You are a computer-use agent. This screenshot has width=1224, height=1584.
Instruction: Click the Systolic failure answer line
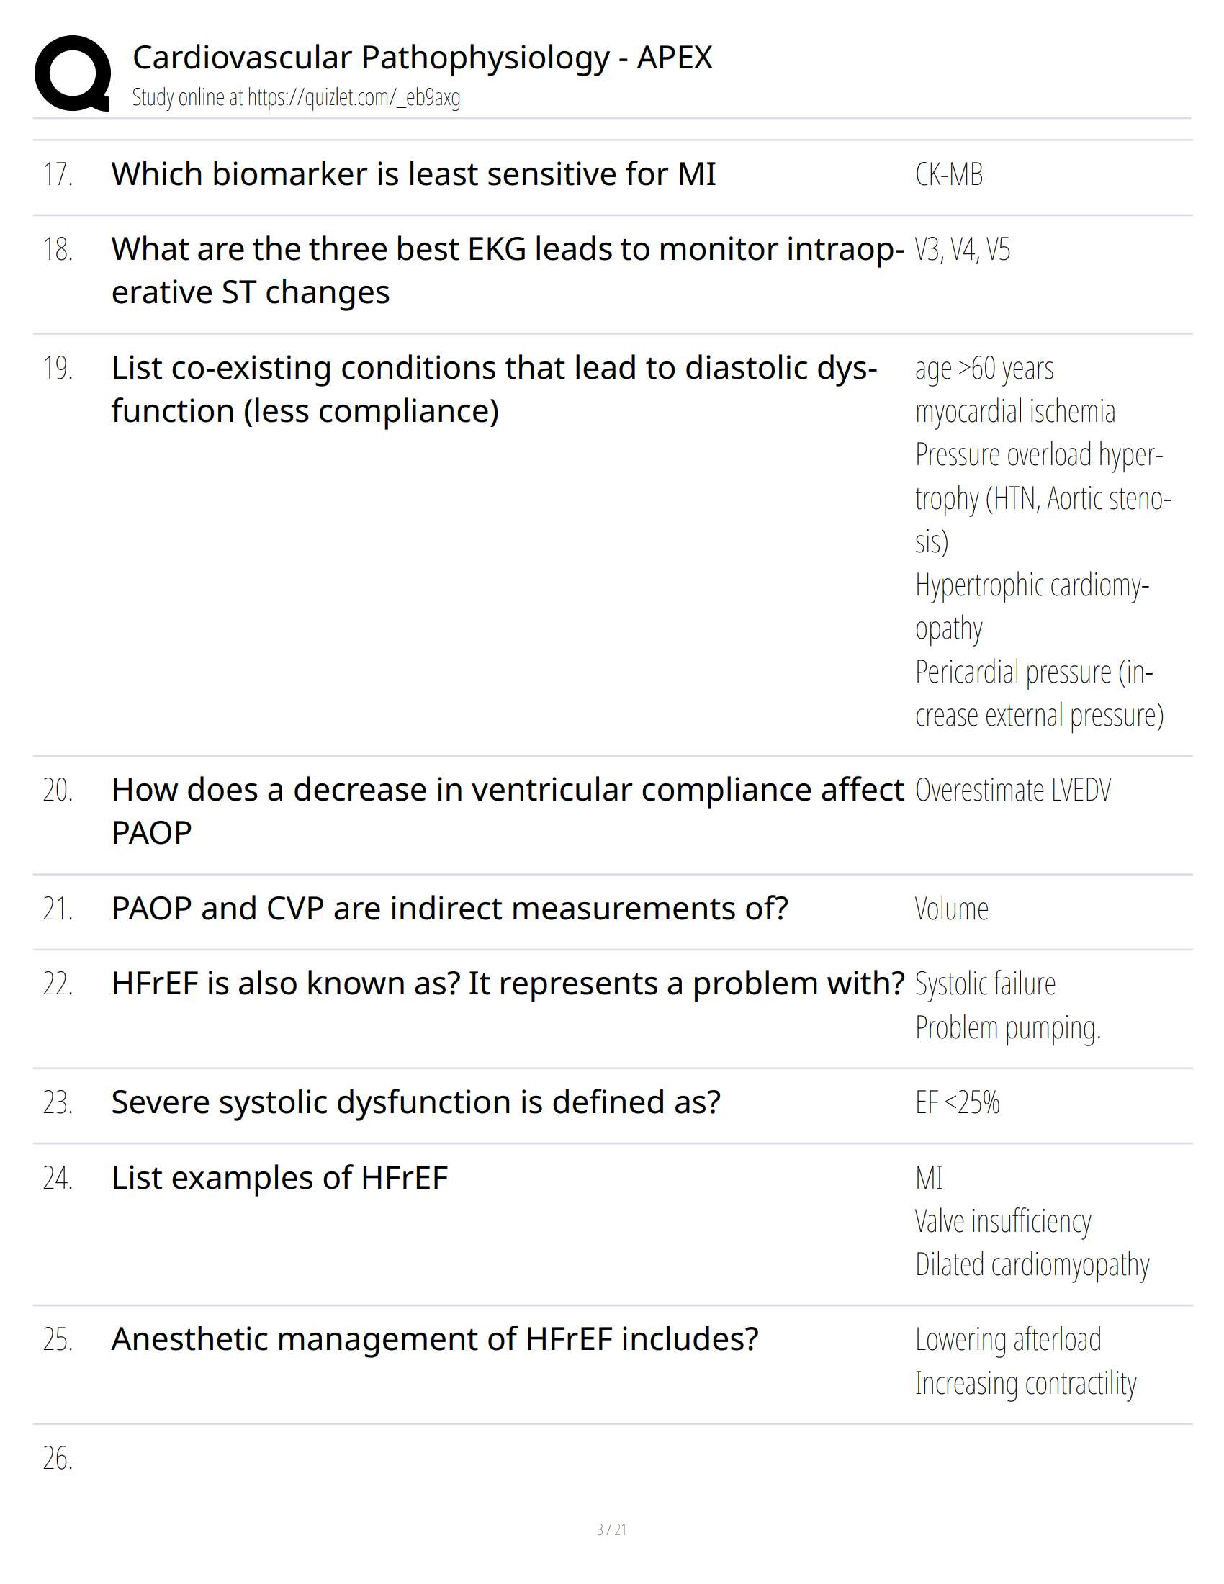tap(985, 984)
